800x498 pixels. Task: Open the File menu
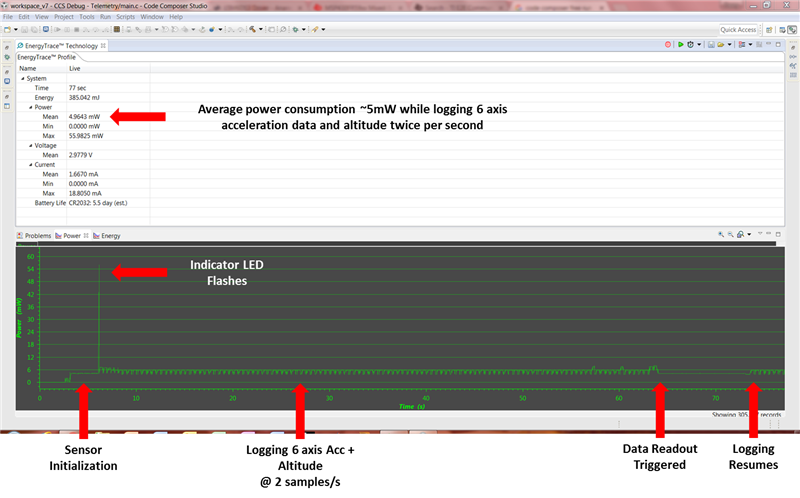tap(8, 17)
